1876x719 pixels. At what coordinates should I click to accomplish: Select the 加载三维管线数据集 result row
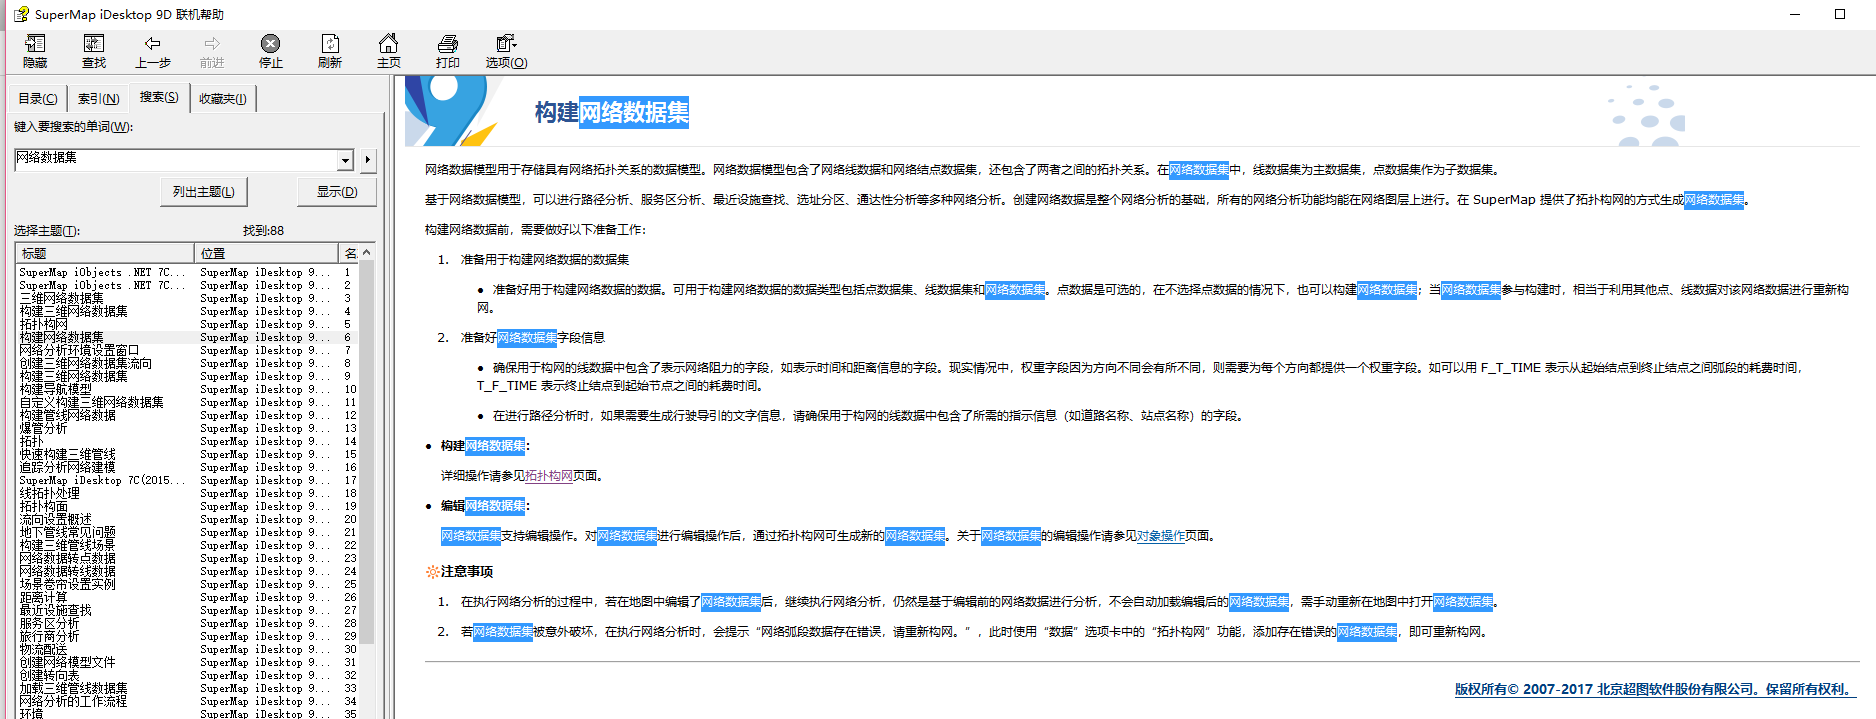tap(188, 688)
